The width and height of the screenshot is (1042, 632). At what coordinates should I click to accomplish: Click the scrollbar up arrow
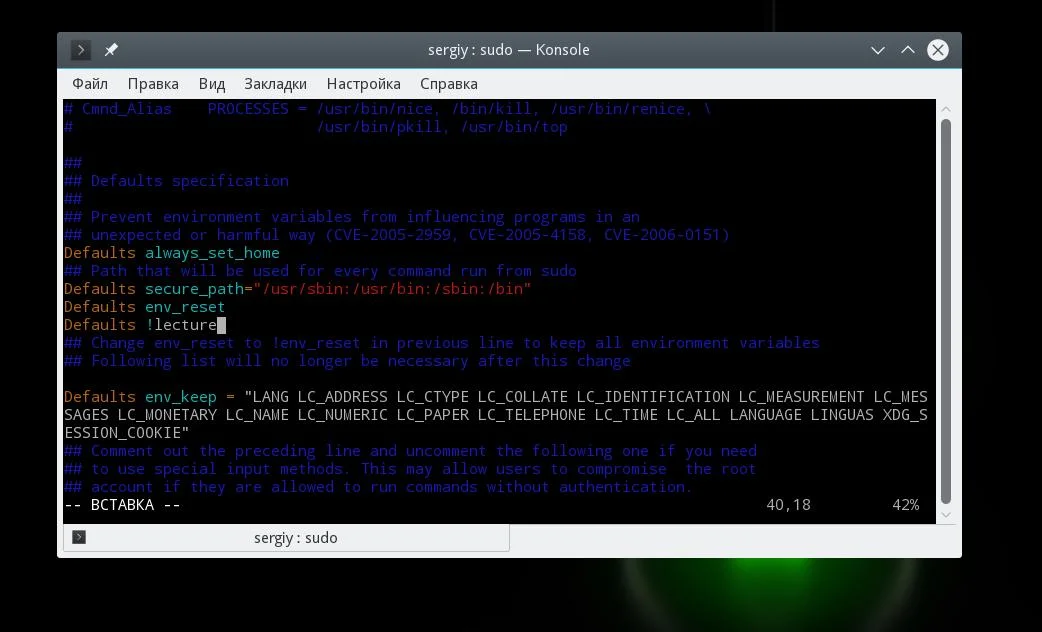coord(946,109)
